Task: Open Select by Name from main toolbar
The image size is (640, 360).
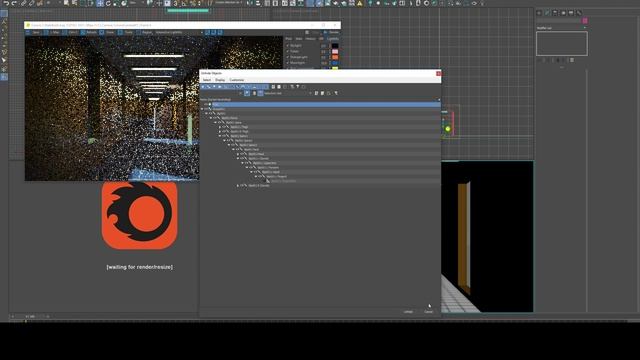Action: 74,3
